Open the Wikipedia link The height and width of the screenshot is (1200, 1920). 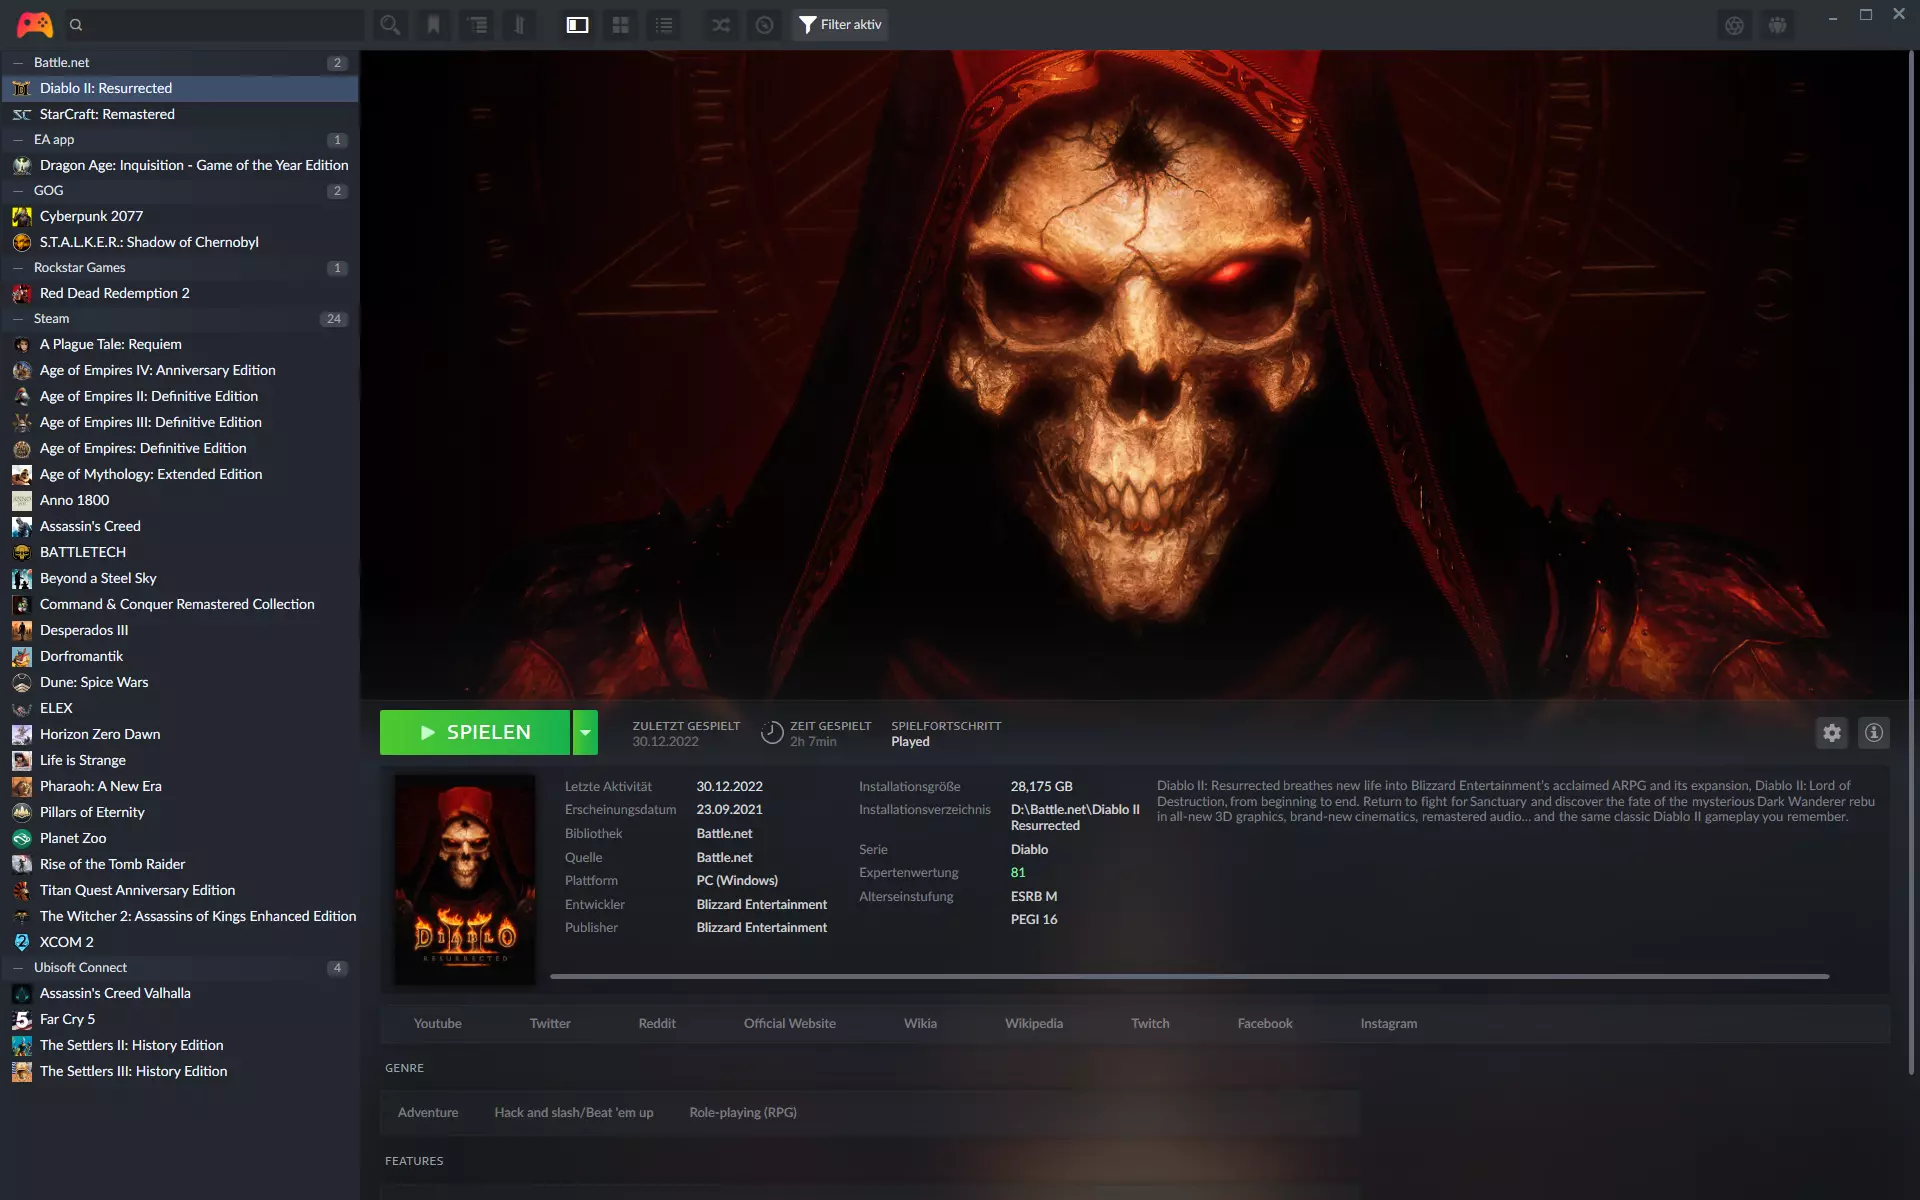[x=1034, y=1024]
